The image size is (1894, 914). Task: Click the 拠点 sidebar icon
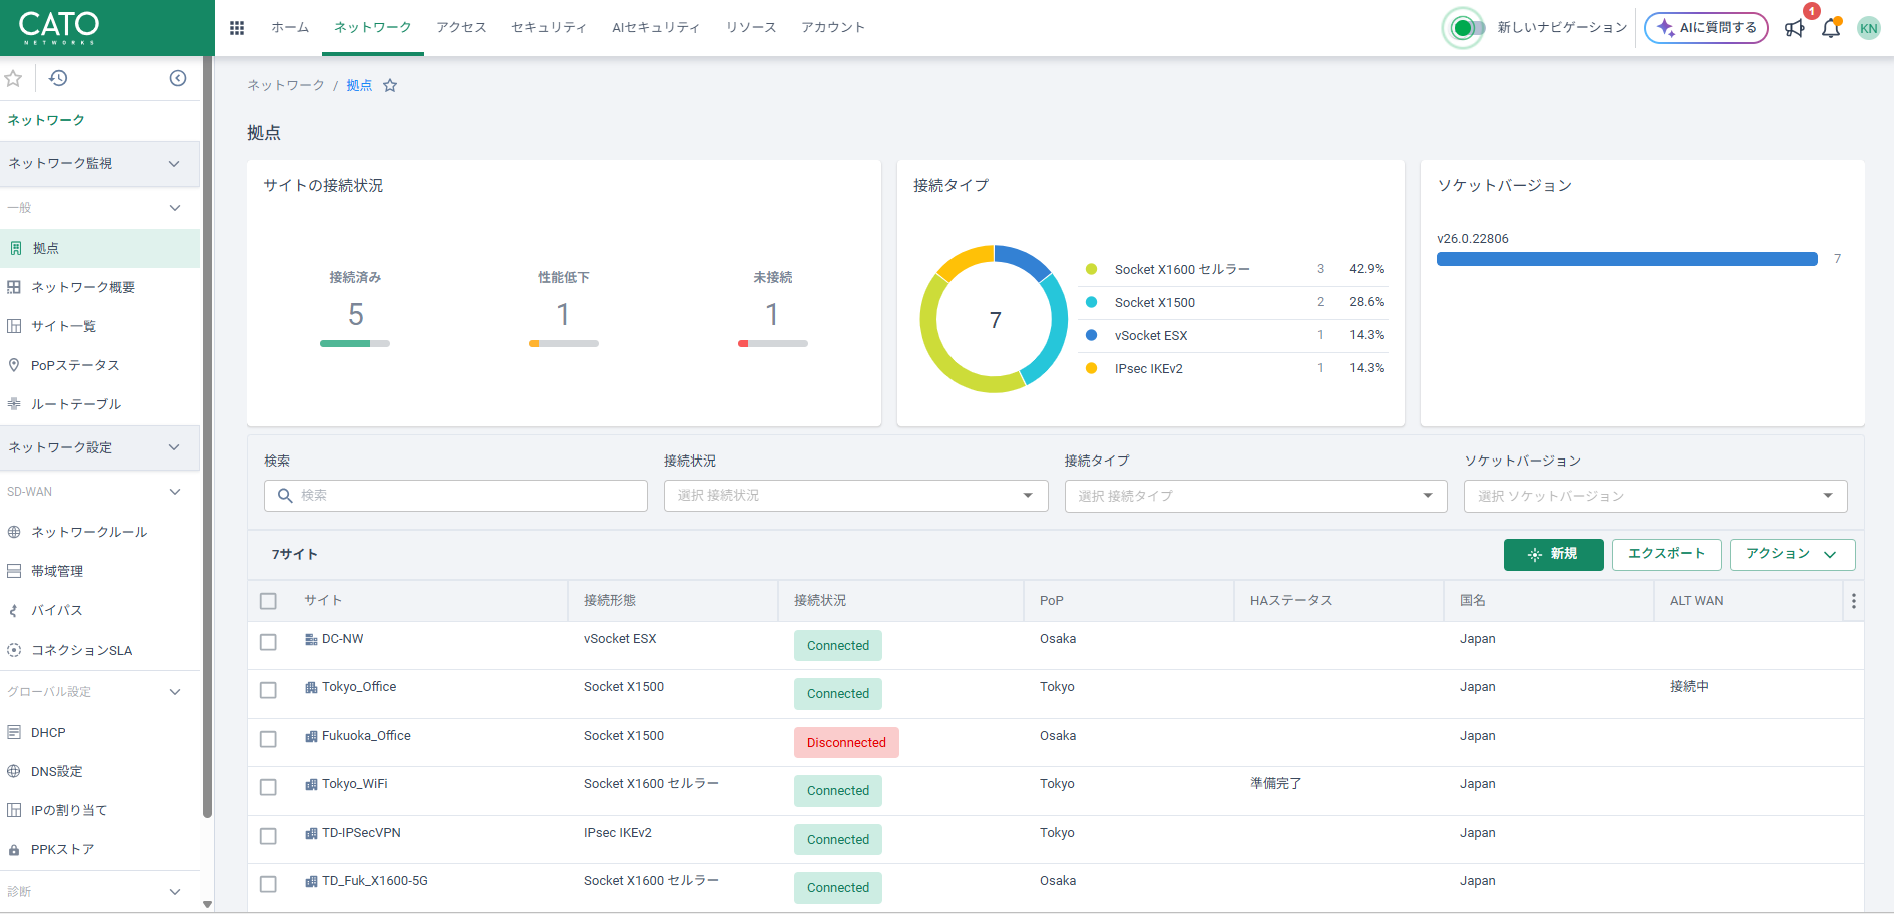16,248
